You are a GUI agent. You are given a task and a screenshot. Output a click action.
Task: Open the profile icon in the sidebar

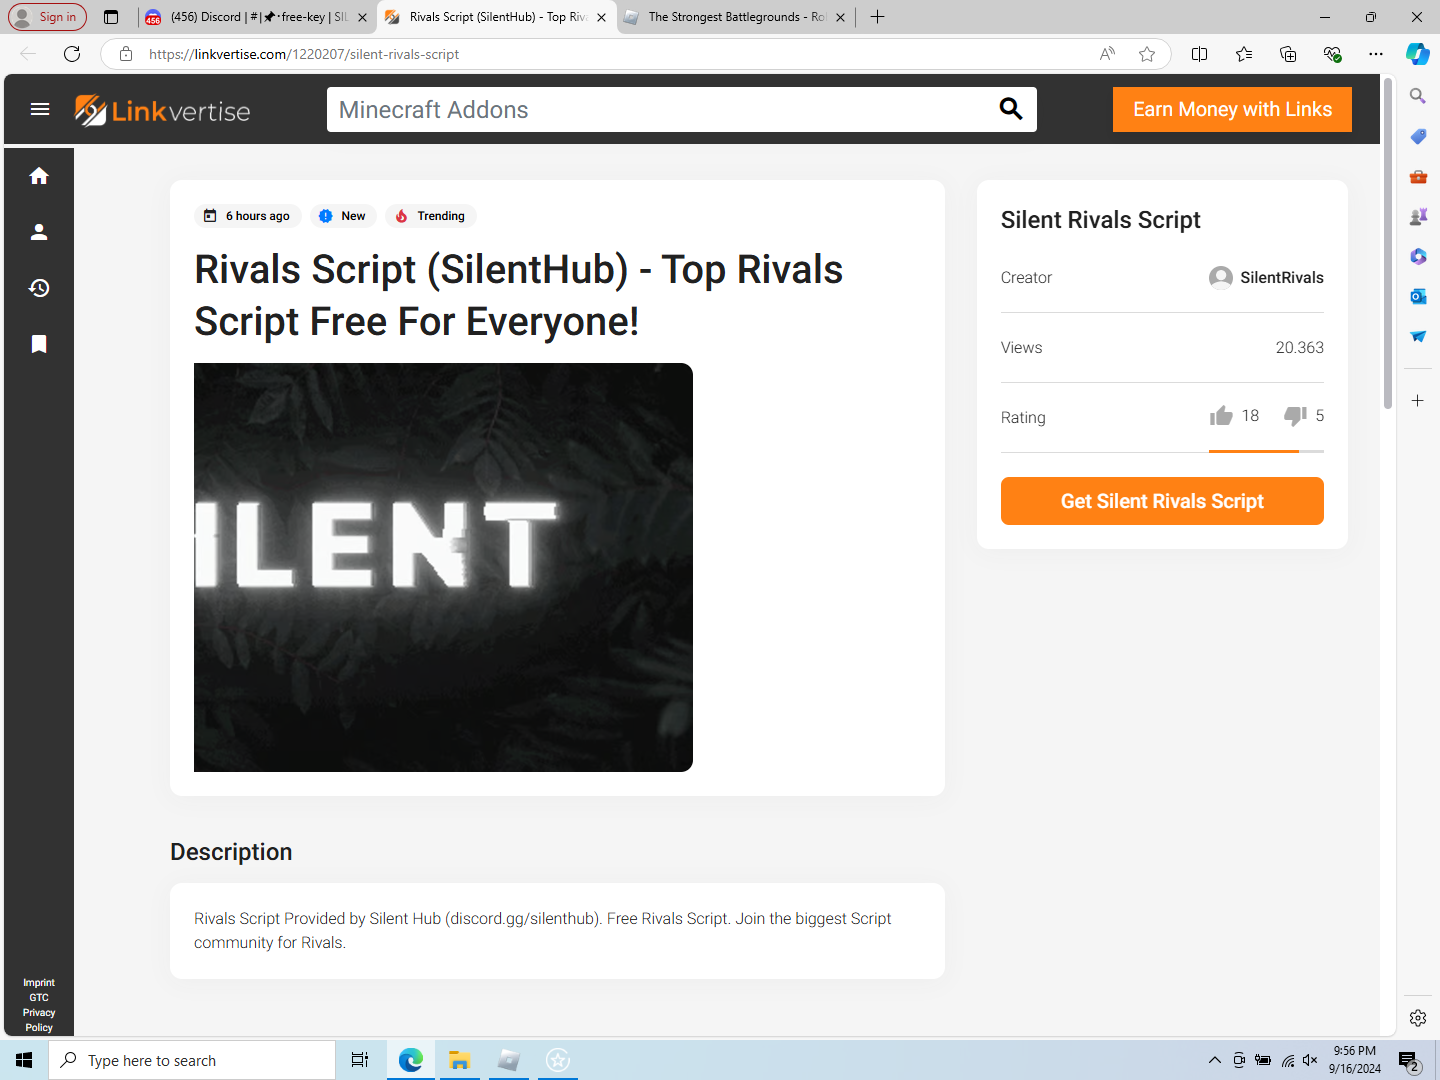39,232
